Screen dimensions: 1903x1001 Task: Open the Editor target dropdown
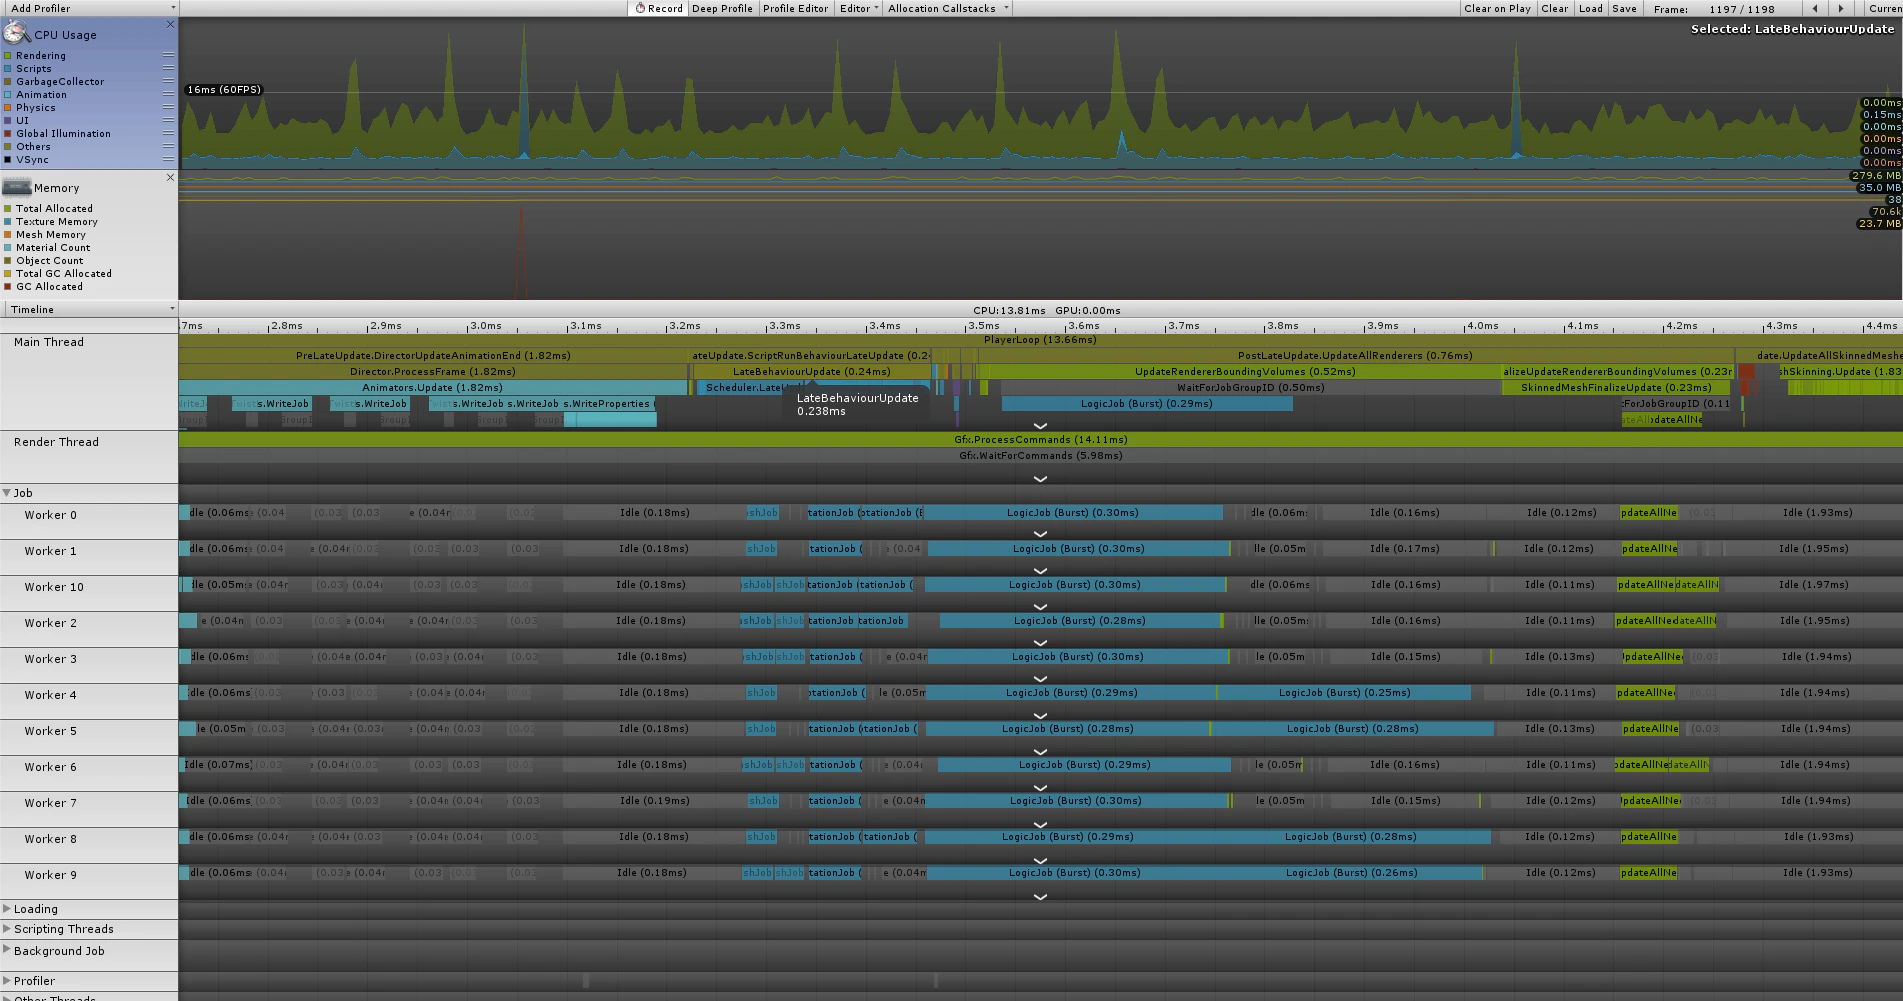click(859, 8)
